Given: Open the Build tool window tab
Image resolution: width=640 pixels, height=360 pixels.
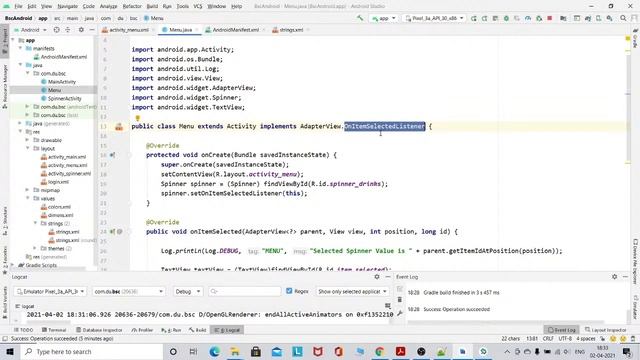Looking at the screenshot, I should [x=198, y=330].
